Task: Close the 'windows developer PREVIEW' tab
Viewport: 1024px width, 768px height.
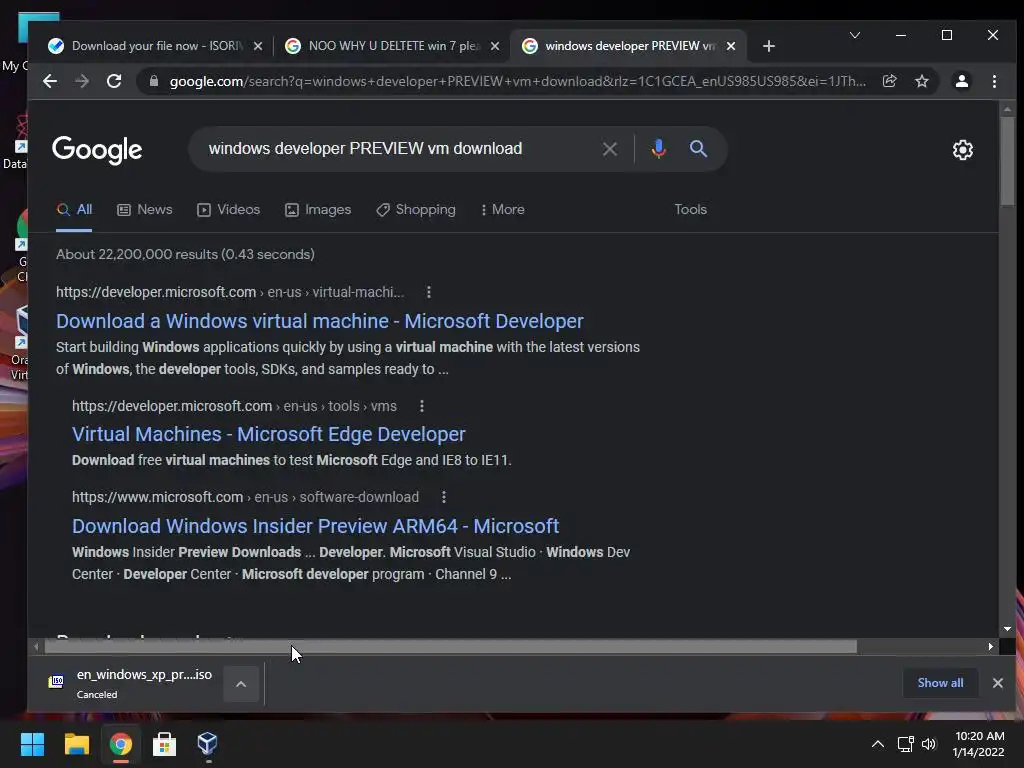Action: (x=731, y=46)
